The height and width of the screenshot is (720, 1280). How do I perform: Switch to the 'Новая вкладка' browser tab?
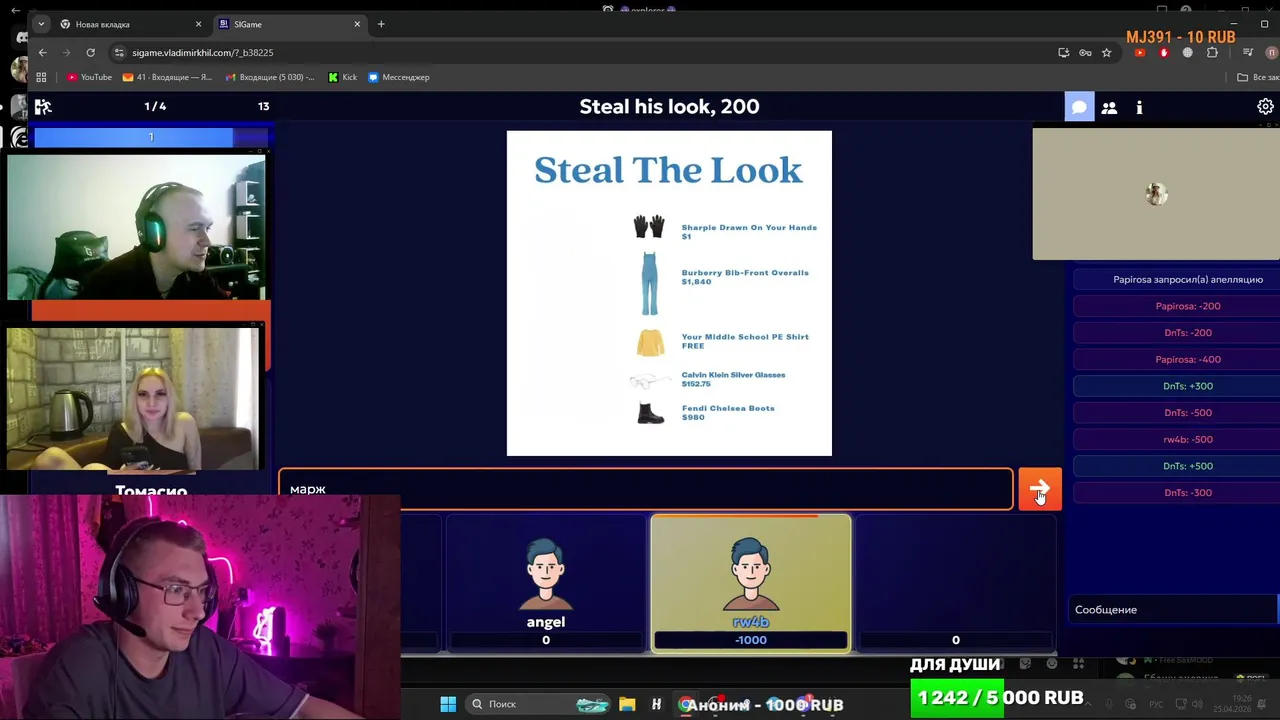coord(128,24)
